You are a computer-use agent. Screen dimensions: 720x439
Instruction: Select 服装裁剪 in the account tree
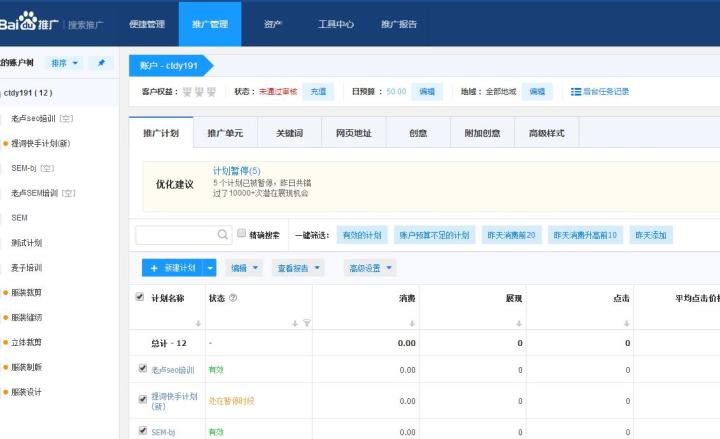pos(26,292)
